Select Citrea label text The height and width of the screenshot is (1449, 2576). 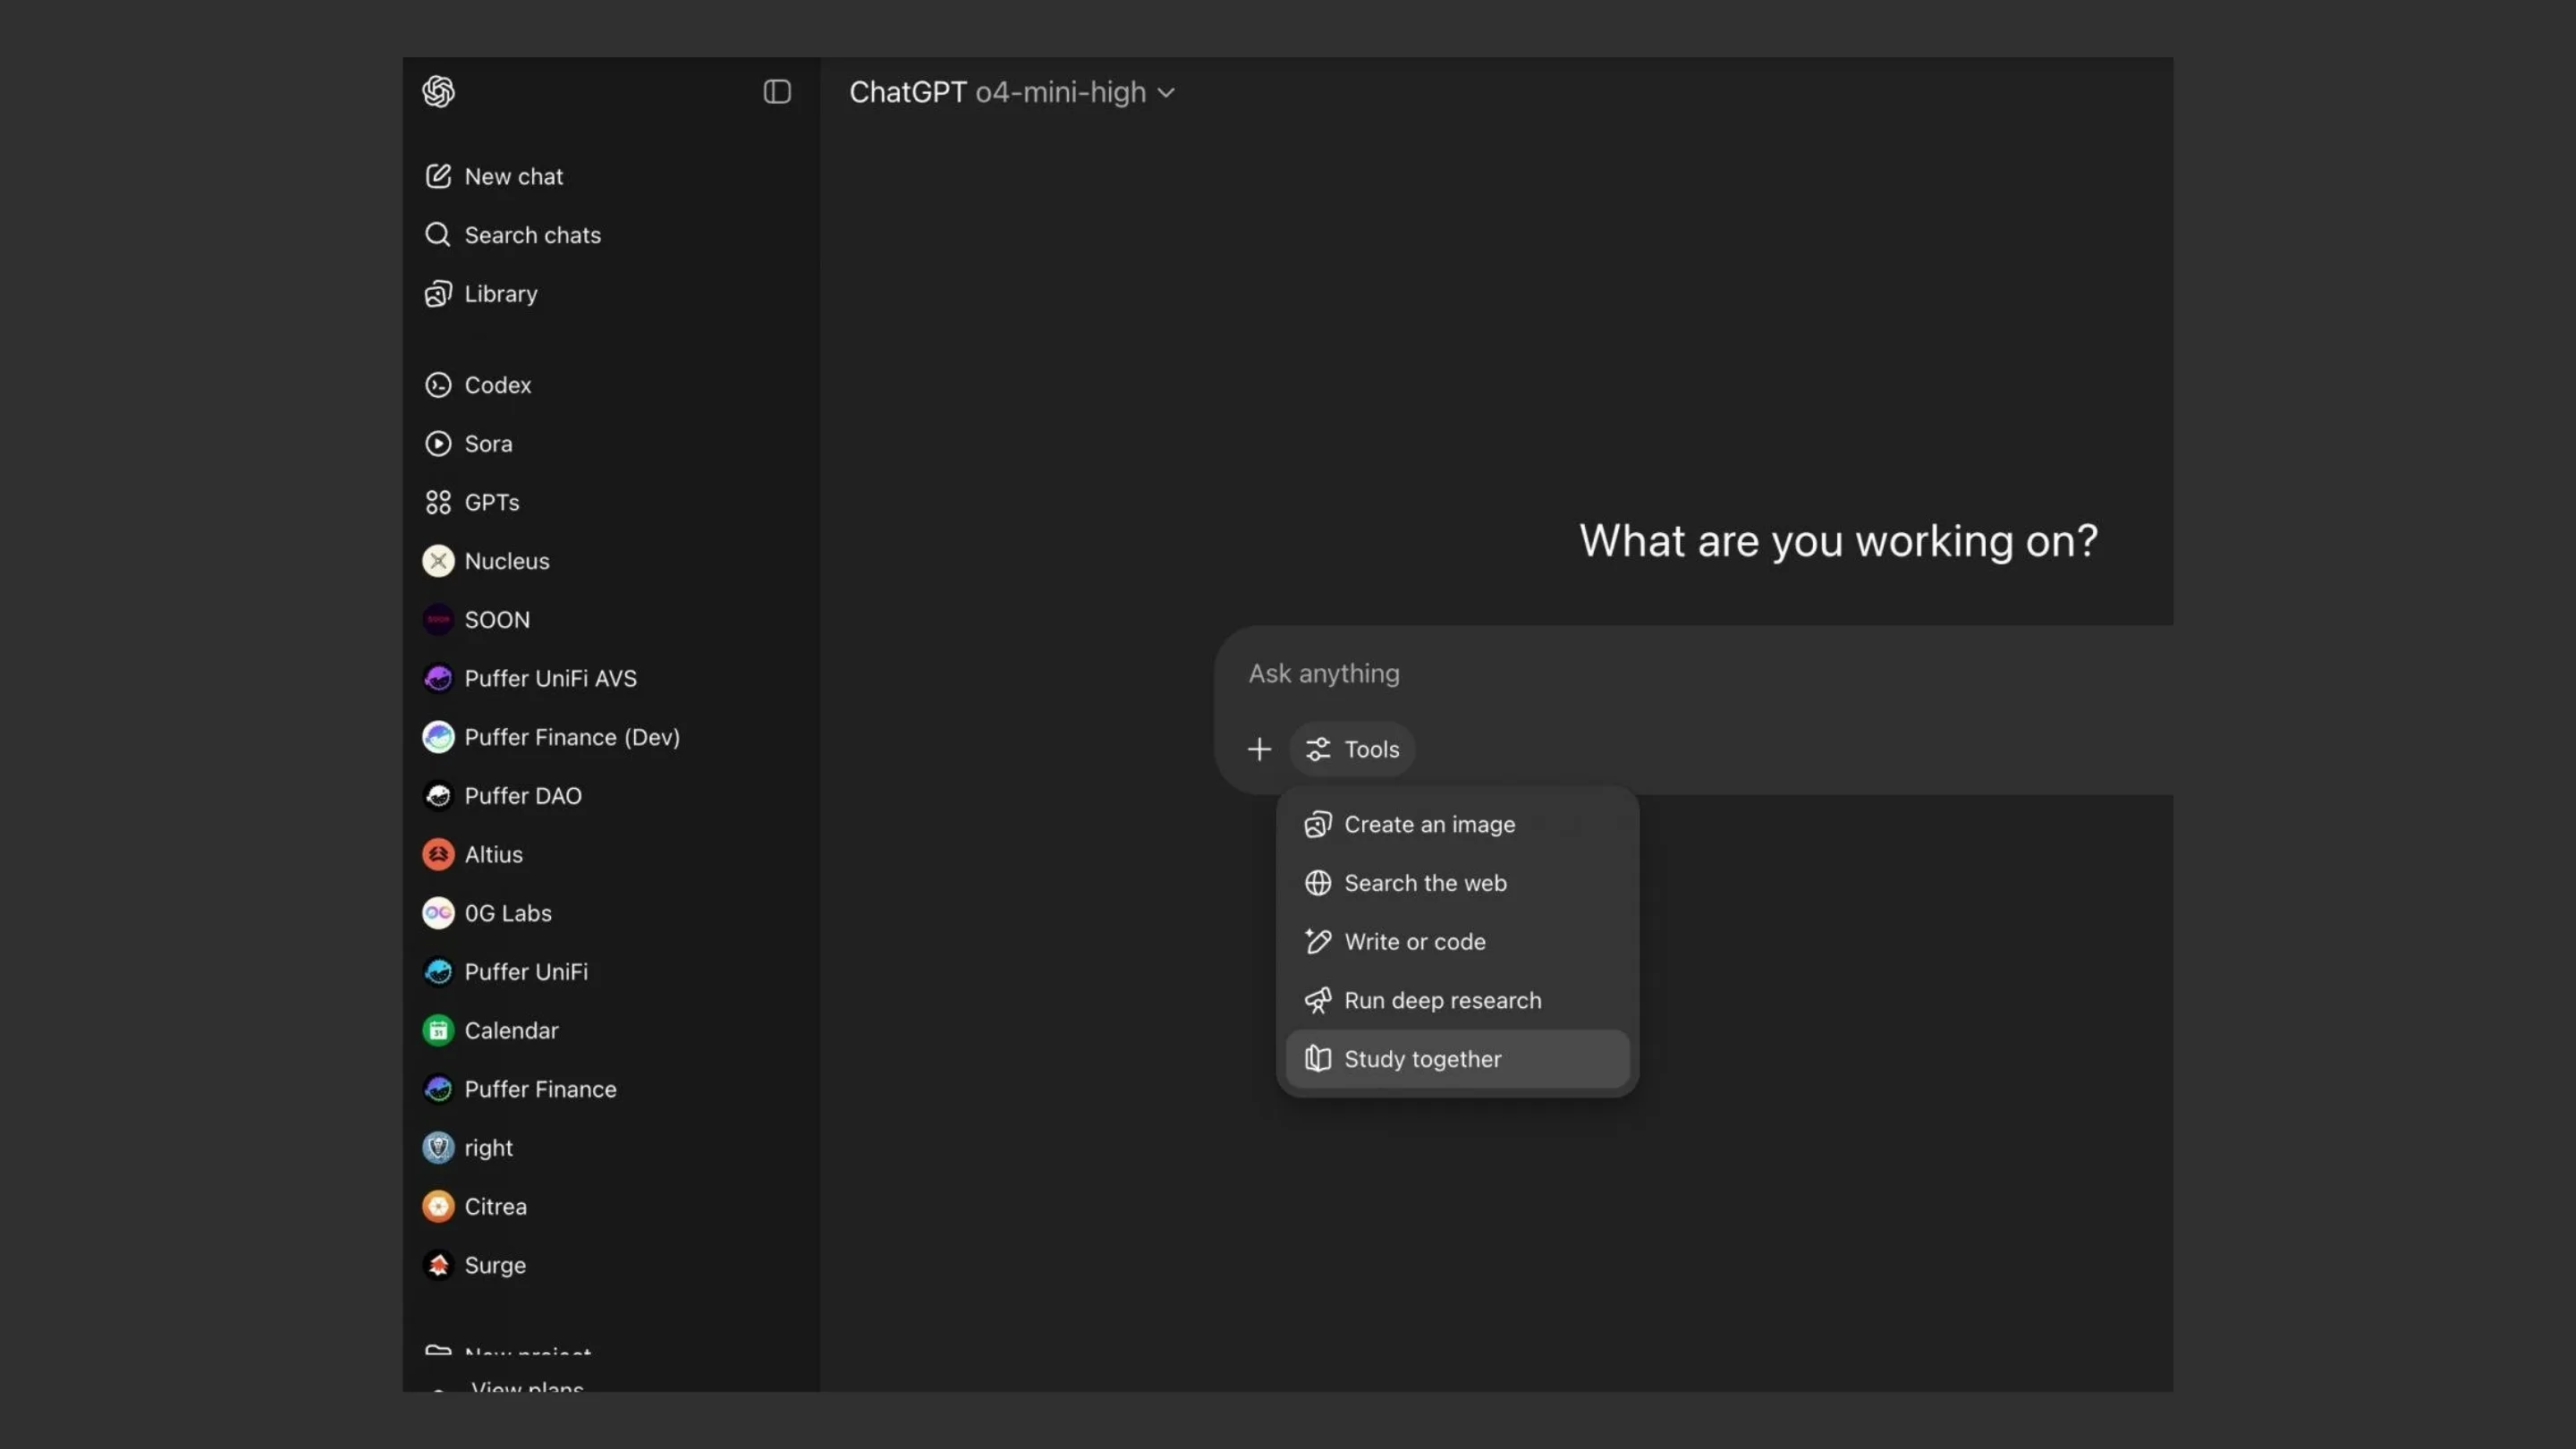pyautogui.click(x=496, y=1207)
